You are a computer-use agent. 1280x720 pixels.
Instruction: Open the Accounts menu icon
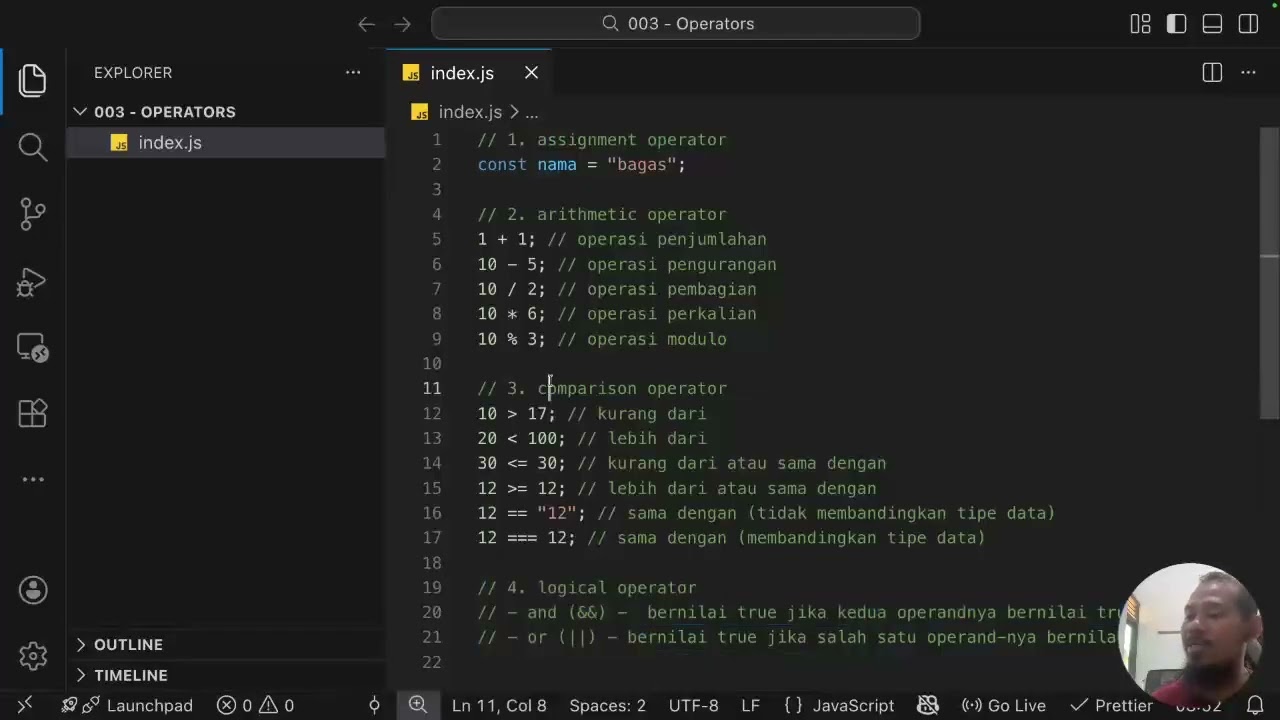click(x=32, y=590)
